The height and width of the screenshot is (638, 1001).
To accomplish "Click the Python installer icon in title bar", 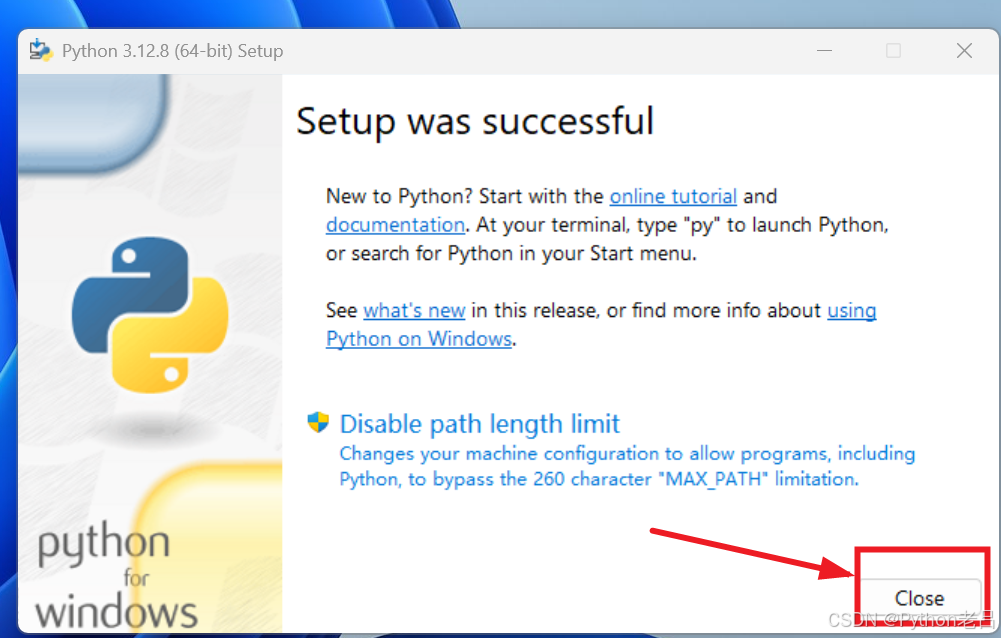I will click(x=41, y=50).
